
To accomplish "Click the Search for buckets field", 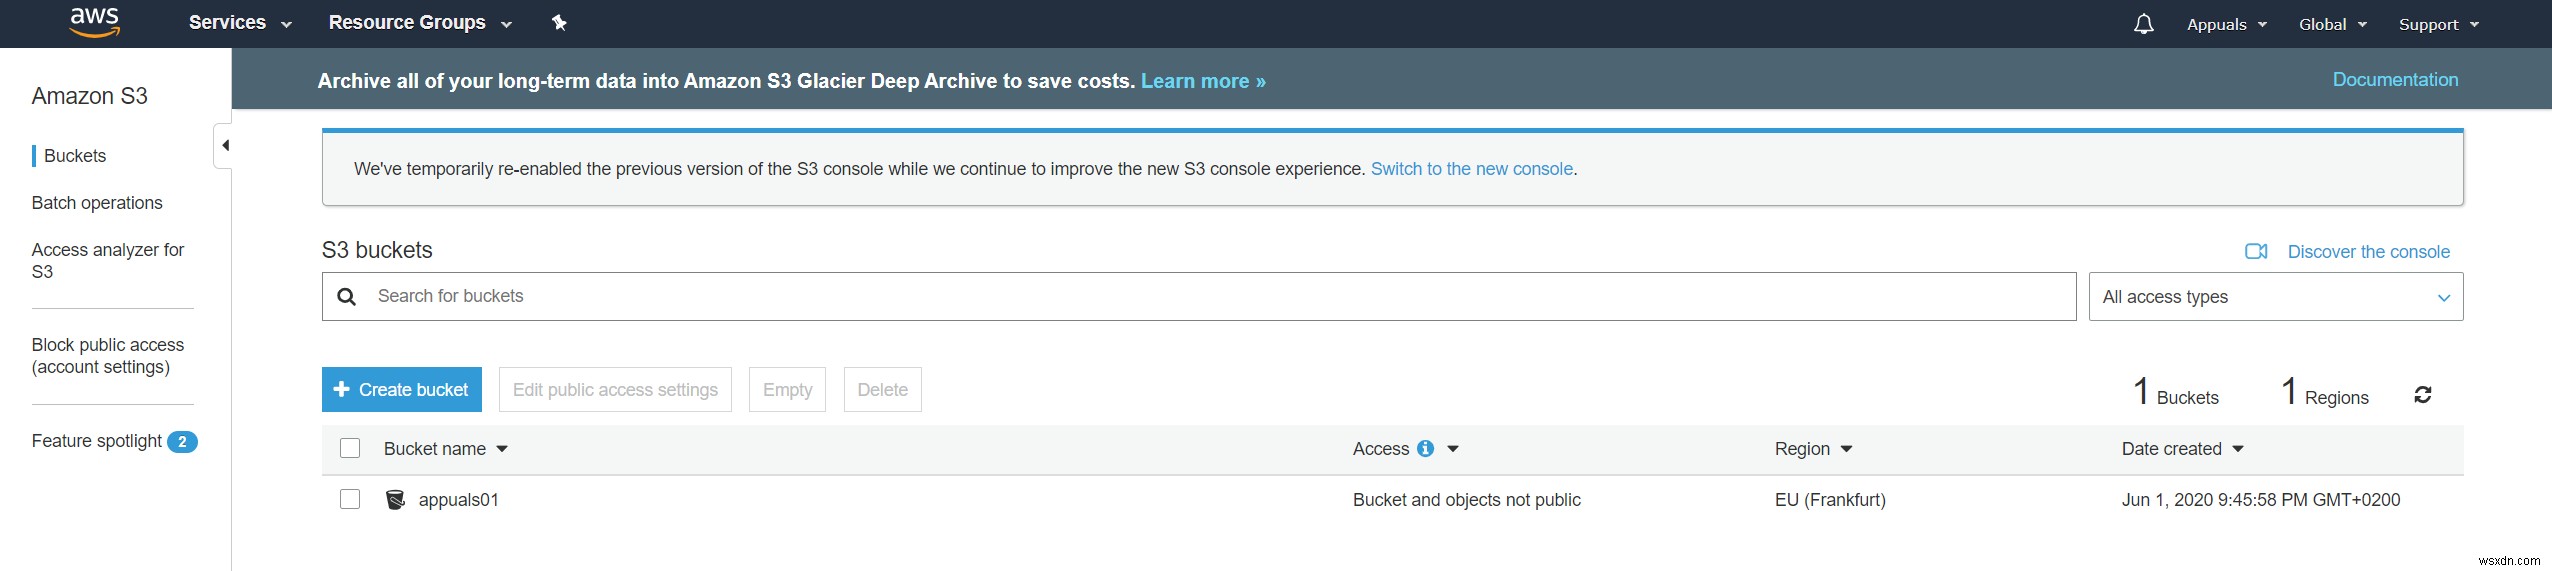I will pyautogui.click(x=1199, y=297).
